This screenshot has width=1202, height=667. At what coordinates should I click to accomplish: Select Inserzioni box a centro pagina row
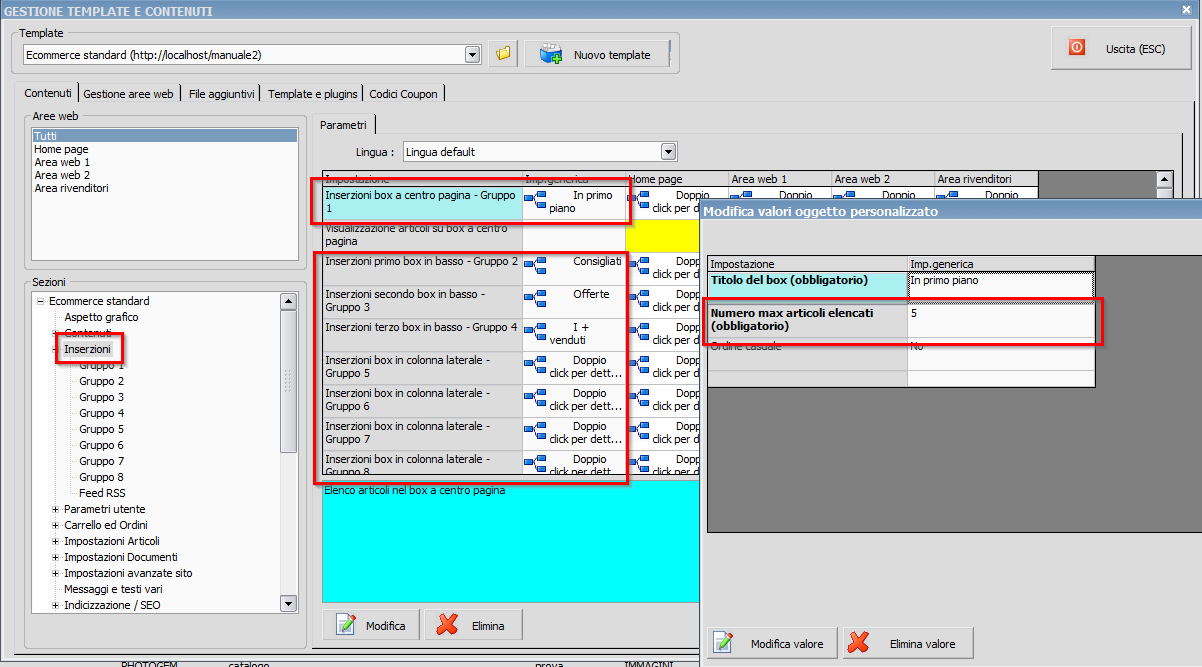[x=422, y=202]
